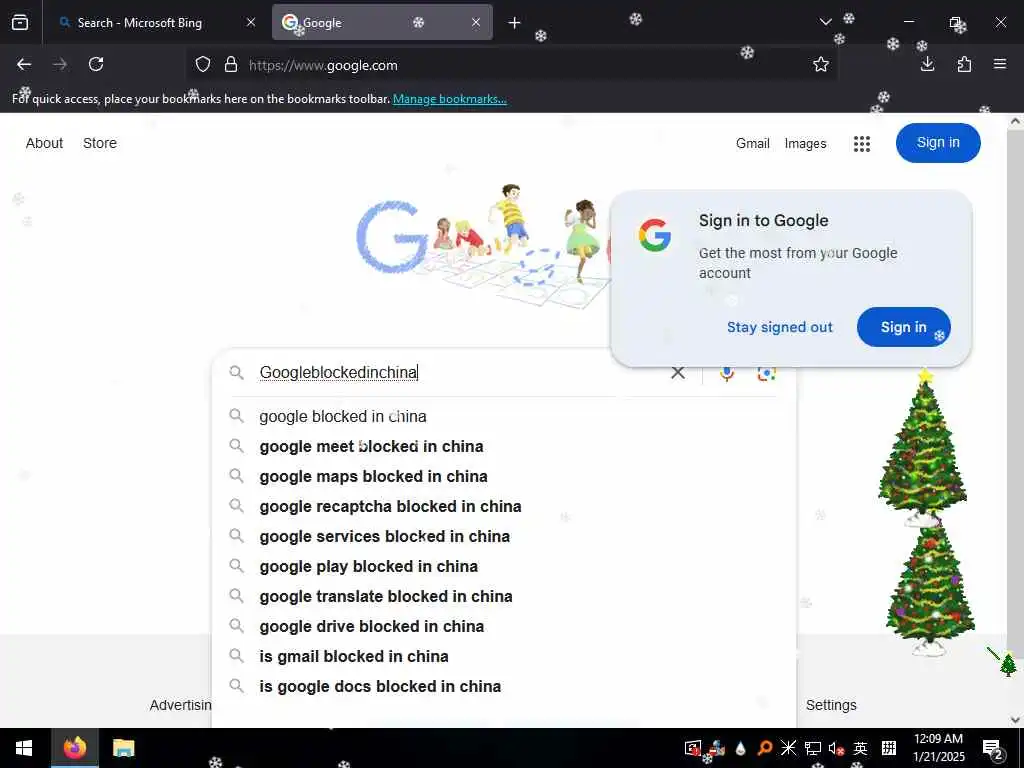Click Sign in inside the popup
The width and height of the screenshot is (1024, 768).
(903, 327)
